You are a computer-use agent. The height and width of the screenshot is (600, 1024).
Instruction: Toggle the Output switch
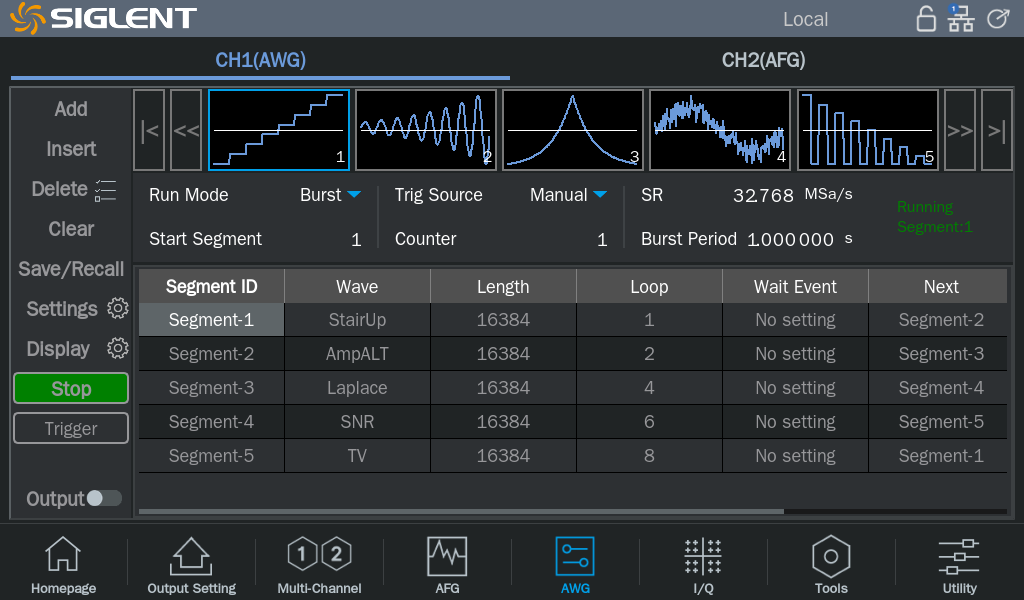(103, 498)
